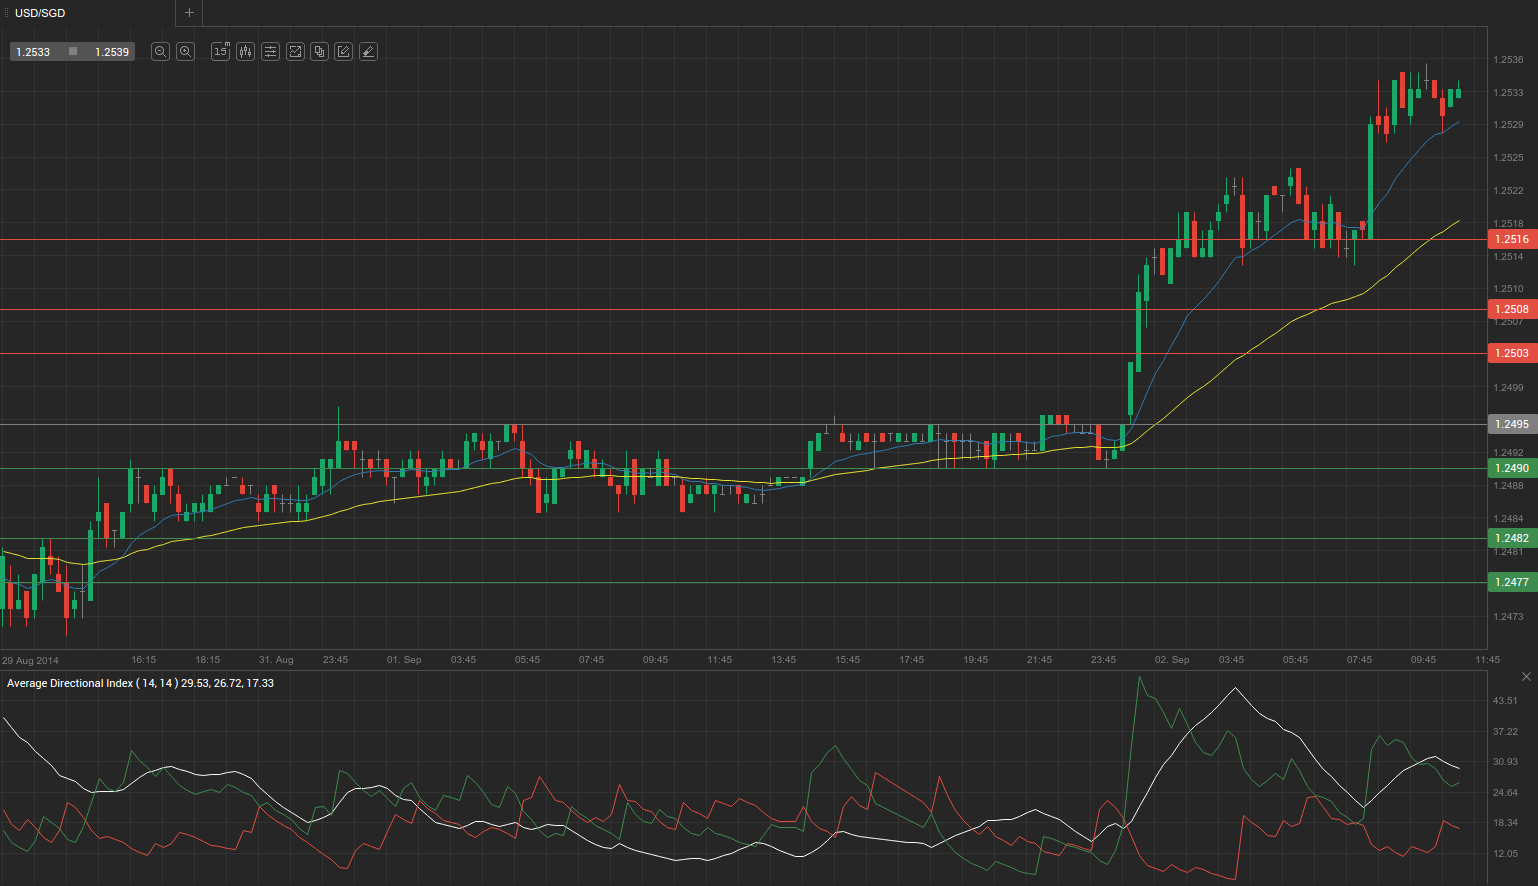Click the 1.2539 ask price
Screen dimensions: 1538x886
(x=112, y=52)
